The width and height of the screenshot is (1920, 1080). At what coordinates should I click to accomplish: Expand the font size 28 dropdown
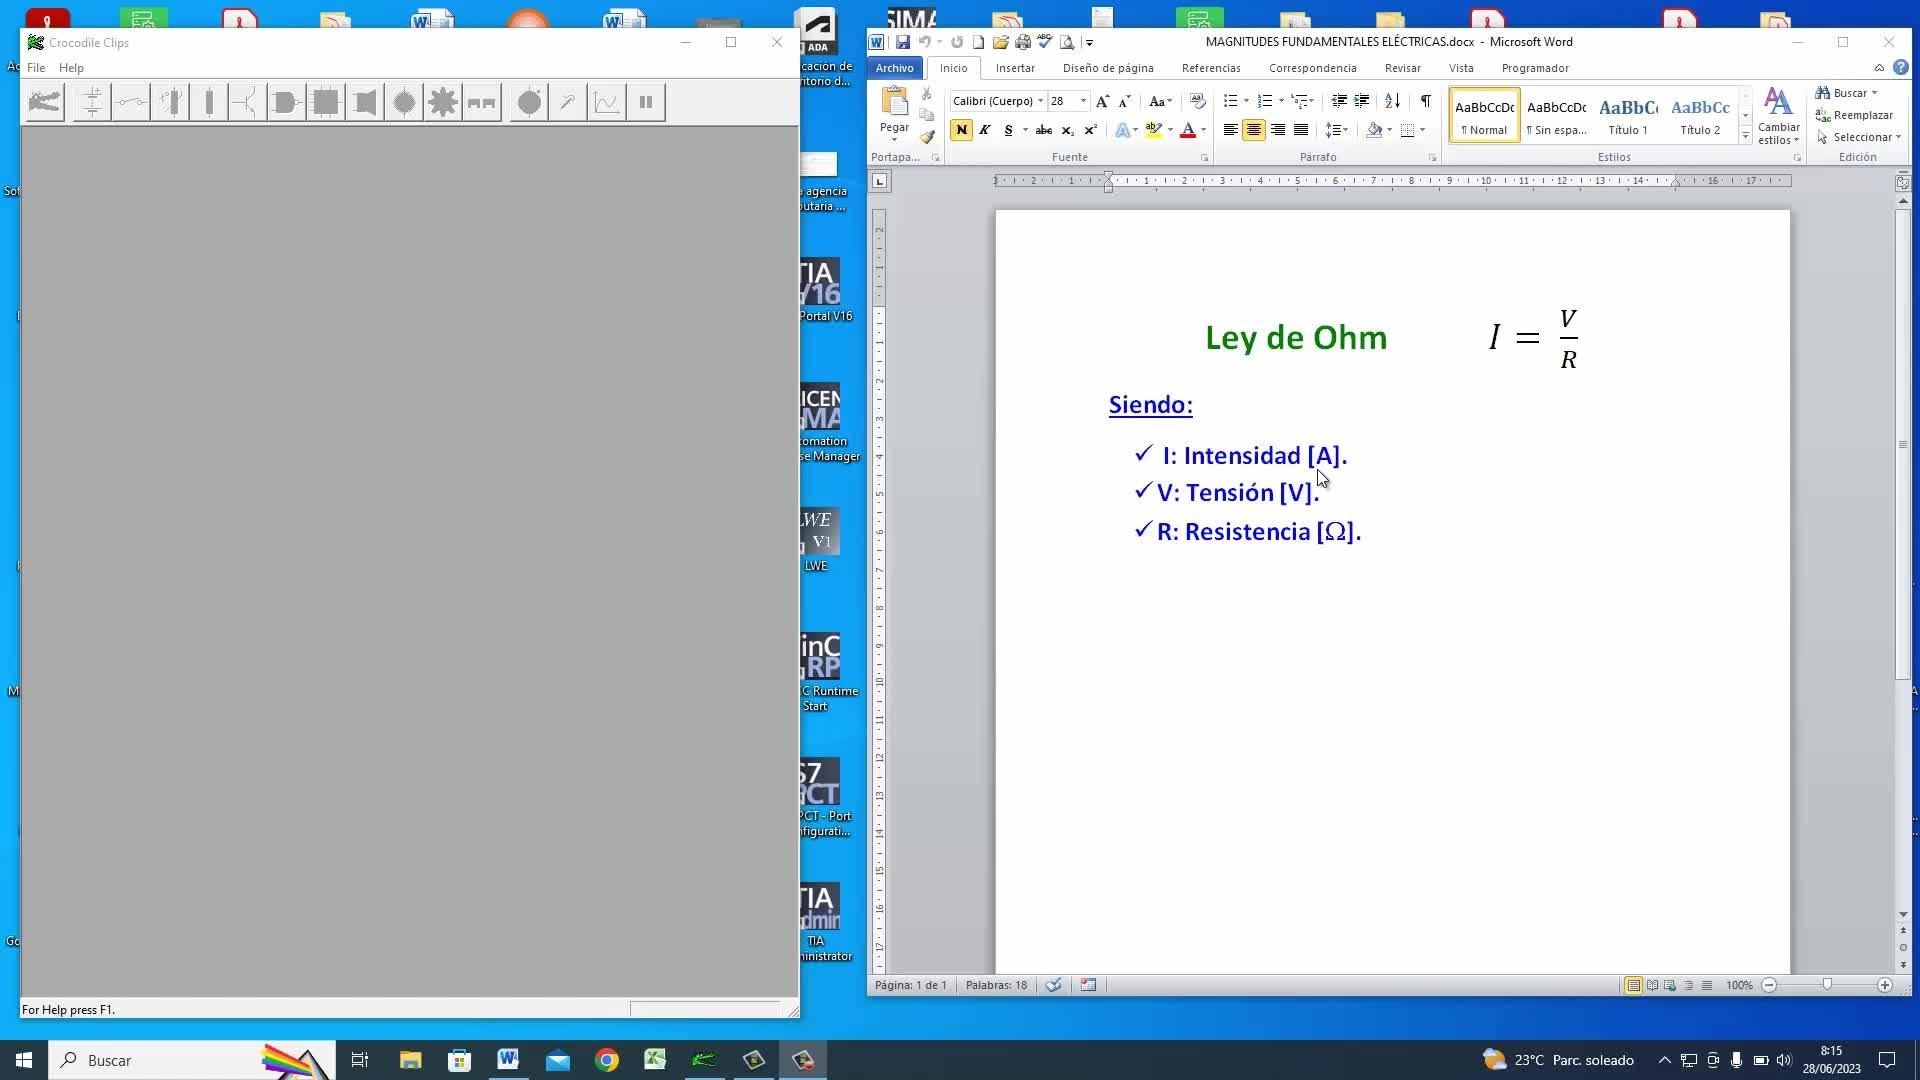point(1083,101)
